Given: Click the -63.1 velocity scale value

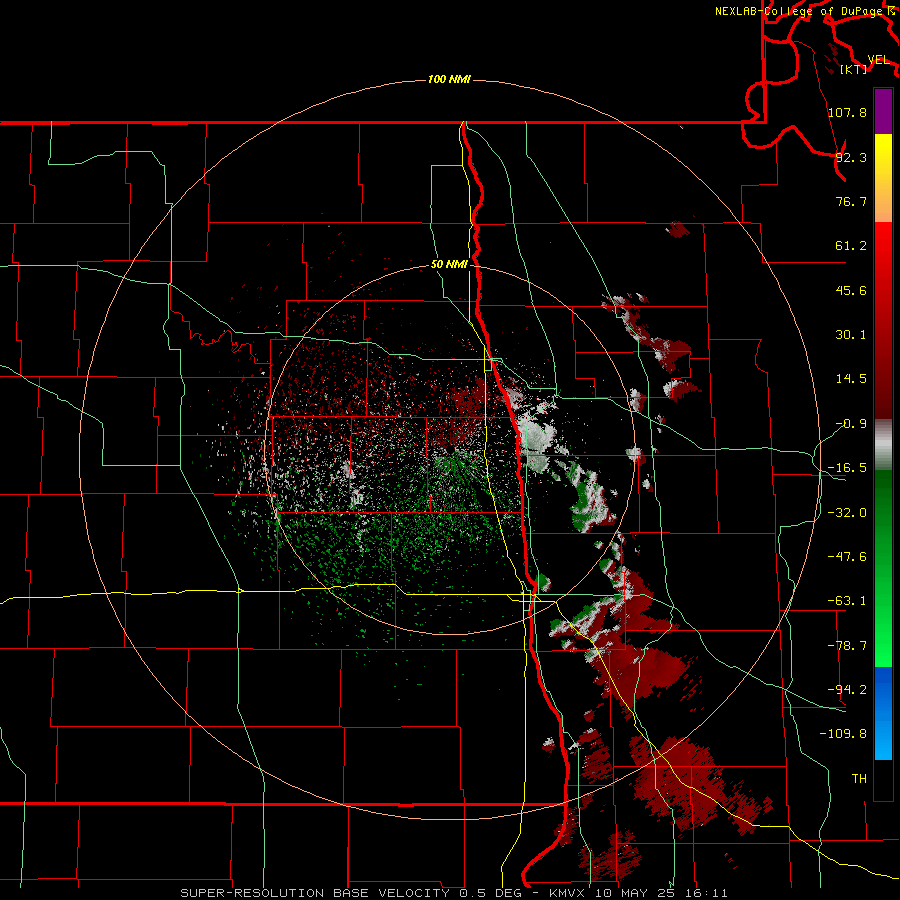Looking at the screenshot, I should pos(847,601).
